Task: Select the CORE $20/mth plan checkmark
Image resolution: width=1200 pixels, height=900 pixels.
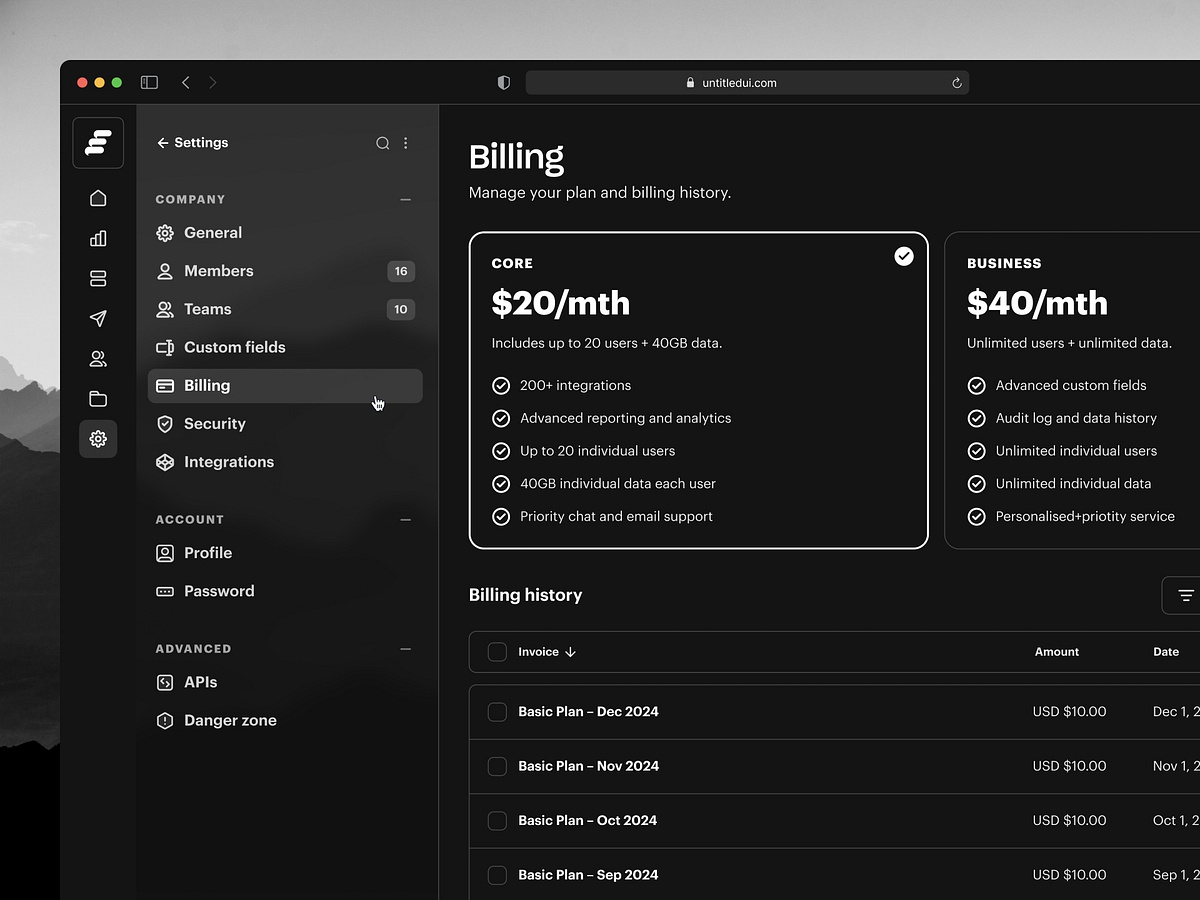Action: coord(903,256)
